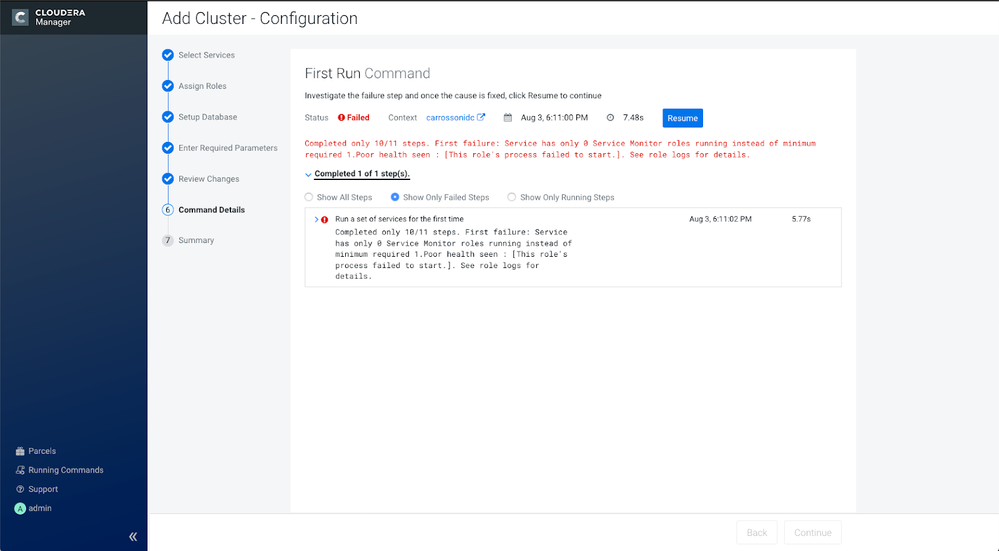Open the Support menu in sidebar
The image size is (999, 551).
click(x=36, y=489)
